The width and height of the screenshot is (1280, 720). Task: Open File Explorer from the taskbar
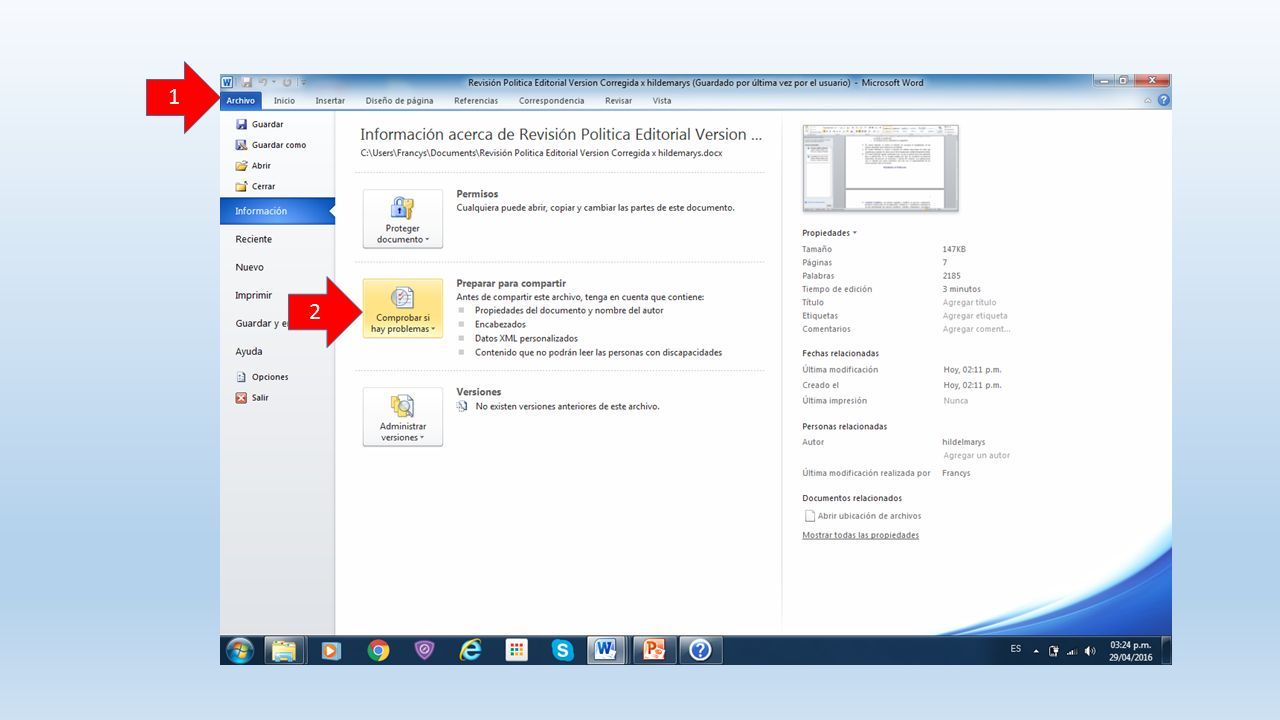(x=285, y=651)
